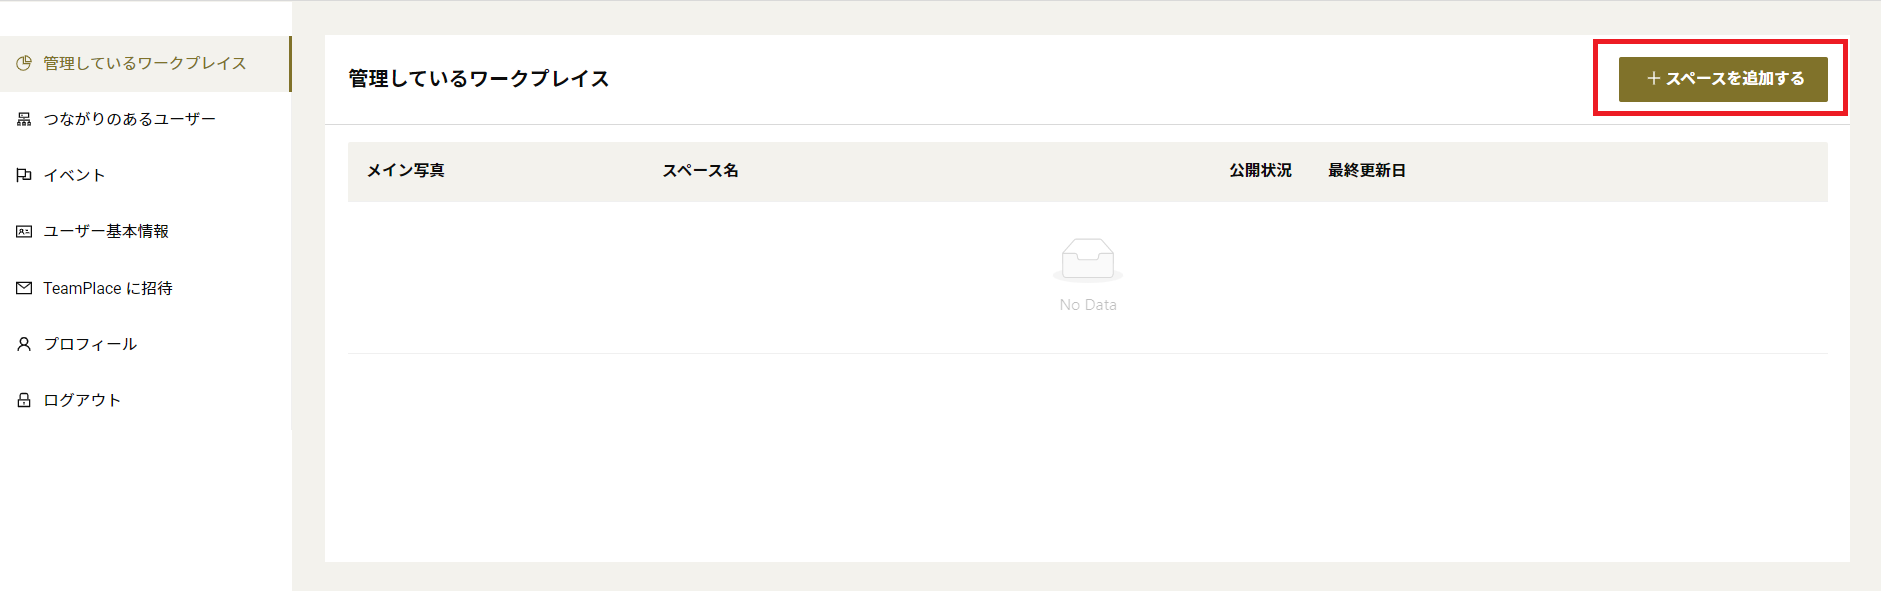Image resolution: width=1881 pixels, height=591 pixels.
Task: Open the TeamPlace に招待 menu item
Action: 108,288
